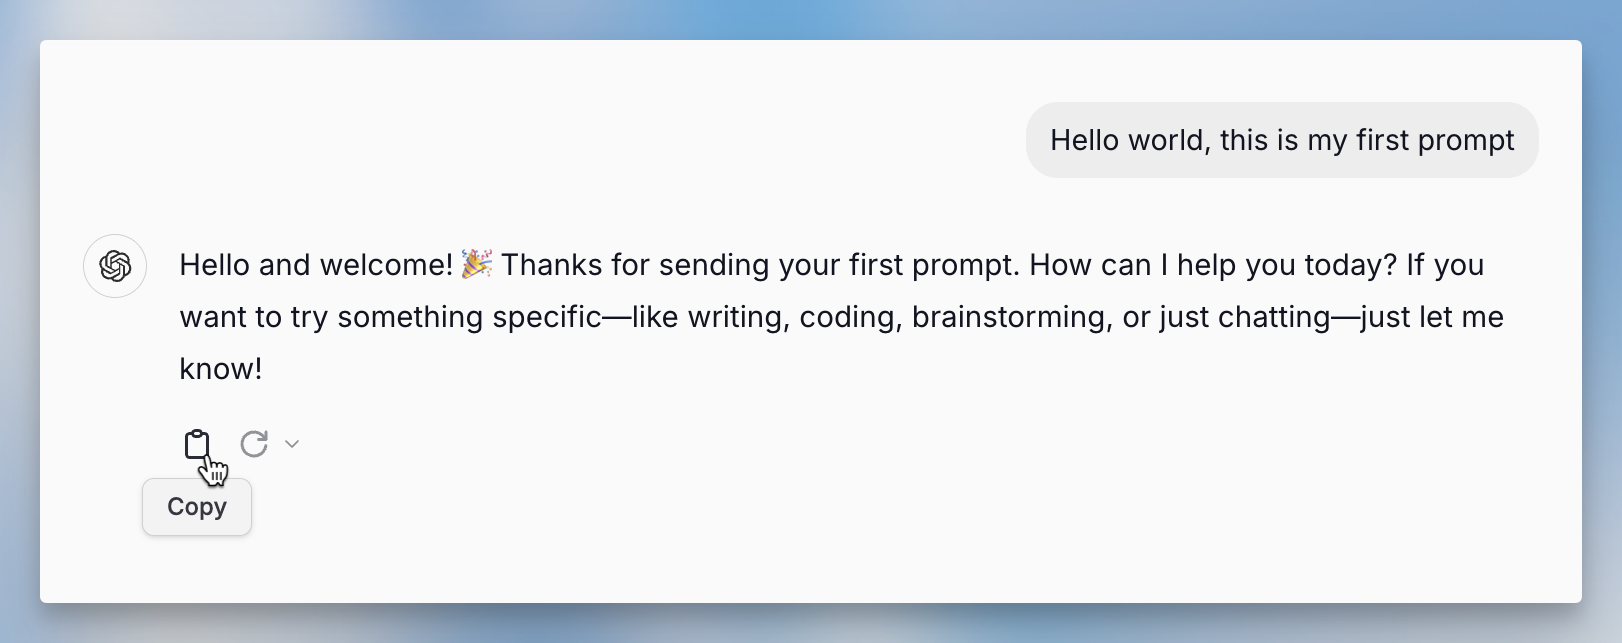This screenshot has height=643, width=1622.
Task: Expand the chevron next to regenerate icon
Action: pos(292,444)
